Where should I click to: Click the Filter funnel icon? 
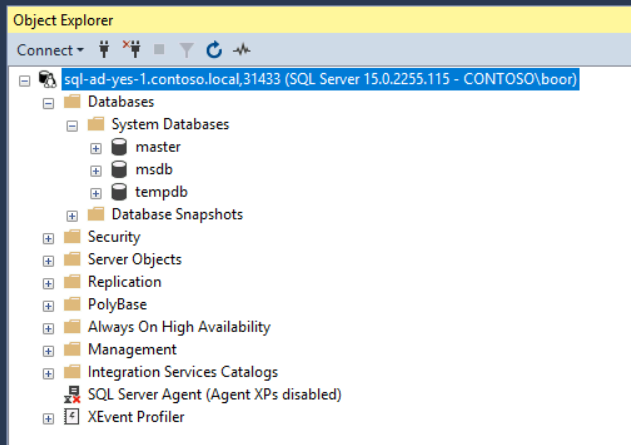pos(186,50)
